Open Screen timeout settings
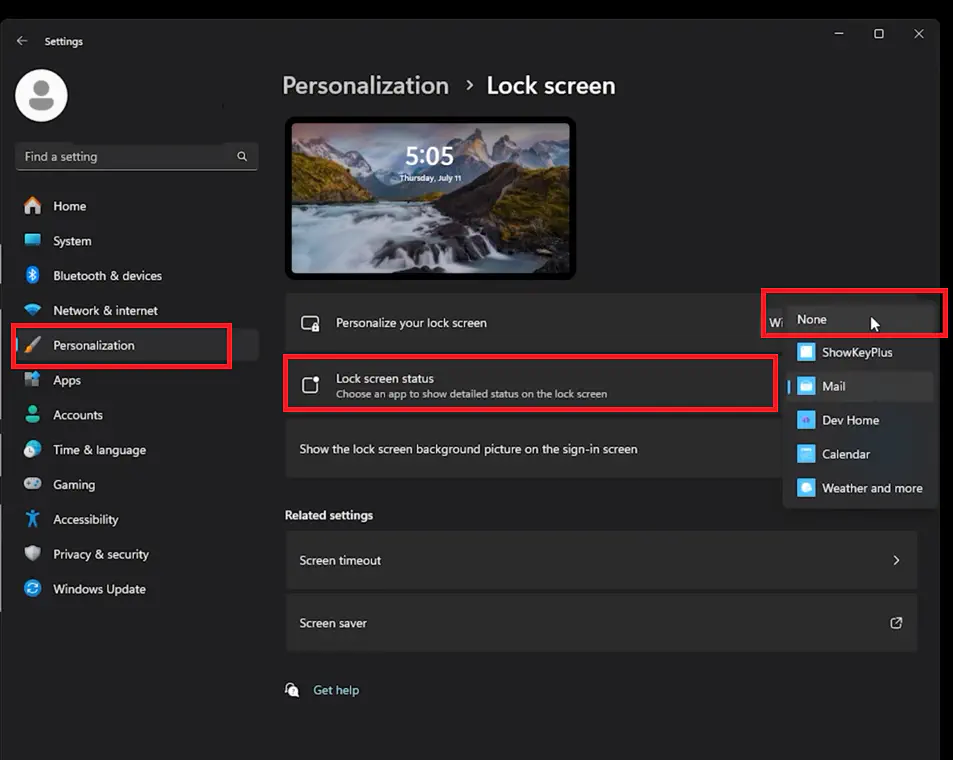Image resolution: width=953 pixels, height=760 pixels. (600, 560)
